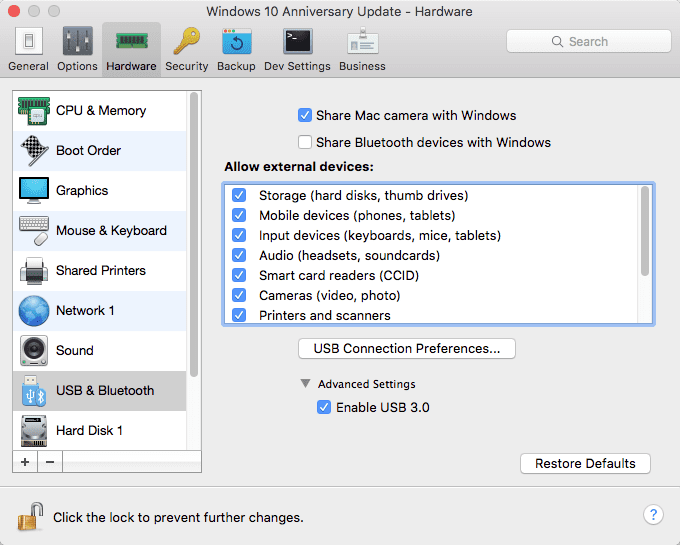Uncheck Share Mac camera with Windows
680x545 pixels.
[x=305, y=115]
